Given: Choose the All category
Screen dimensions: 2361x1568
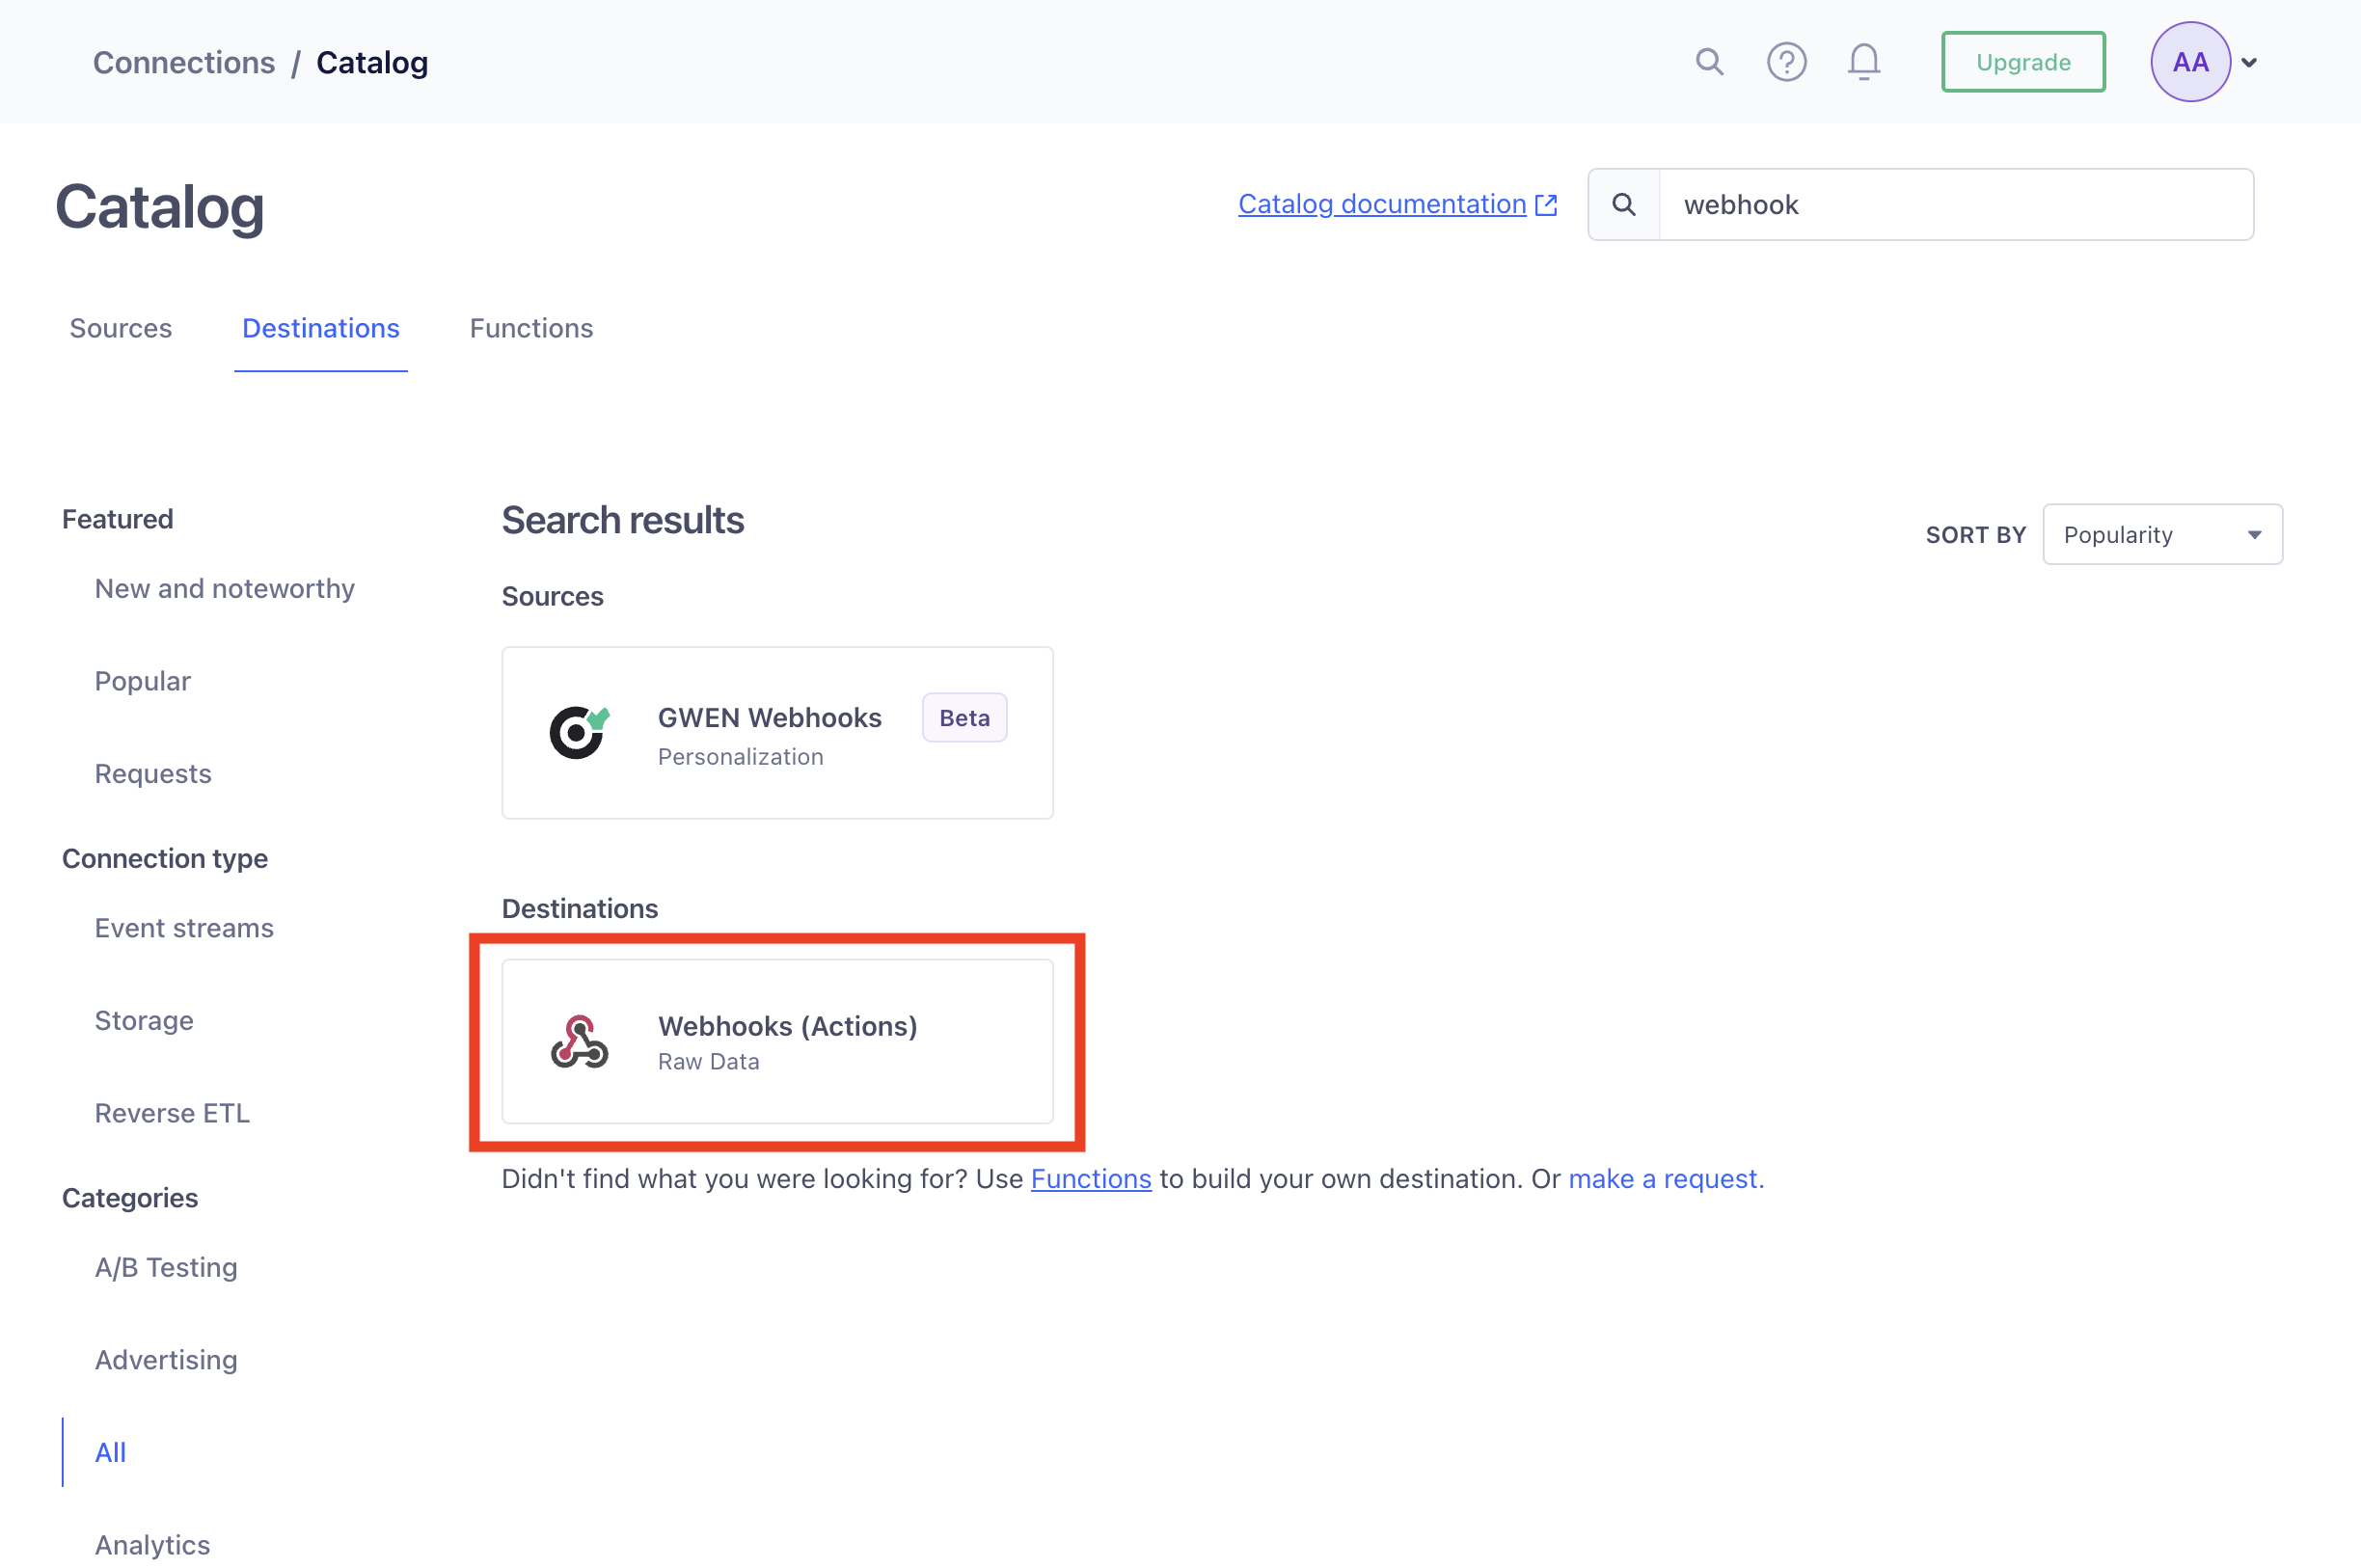Looking at the screenshot, I should [110, 1452].
